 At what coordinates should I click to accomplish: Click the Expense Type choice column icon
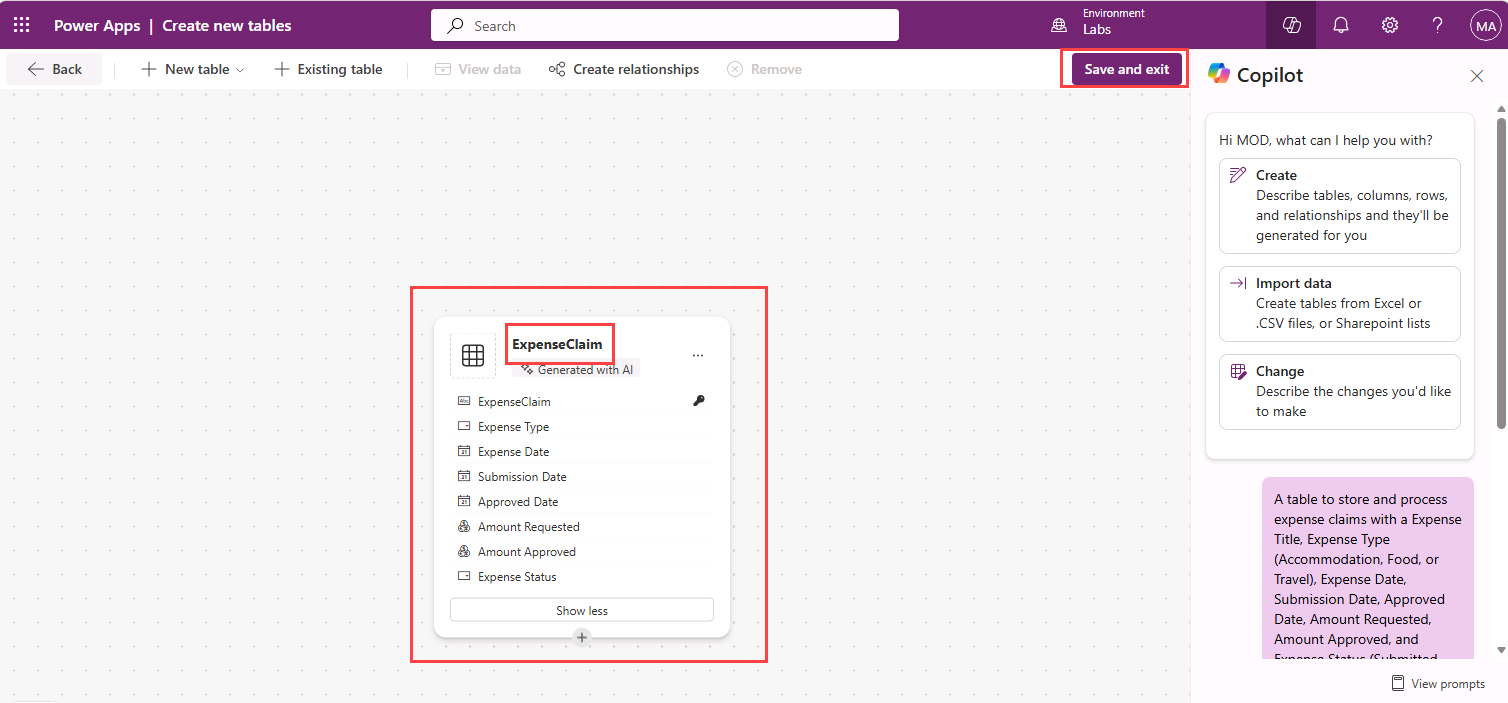click(x=464, y=426)
